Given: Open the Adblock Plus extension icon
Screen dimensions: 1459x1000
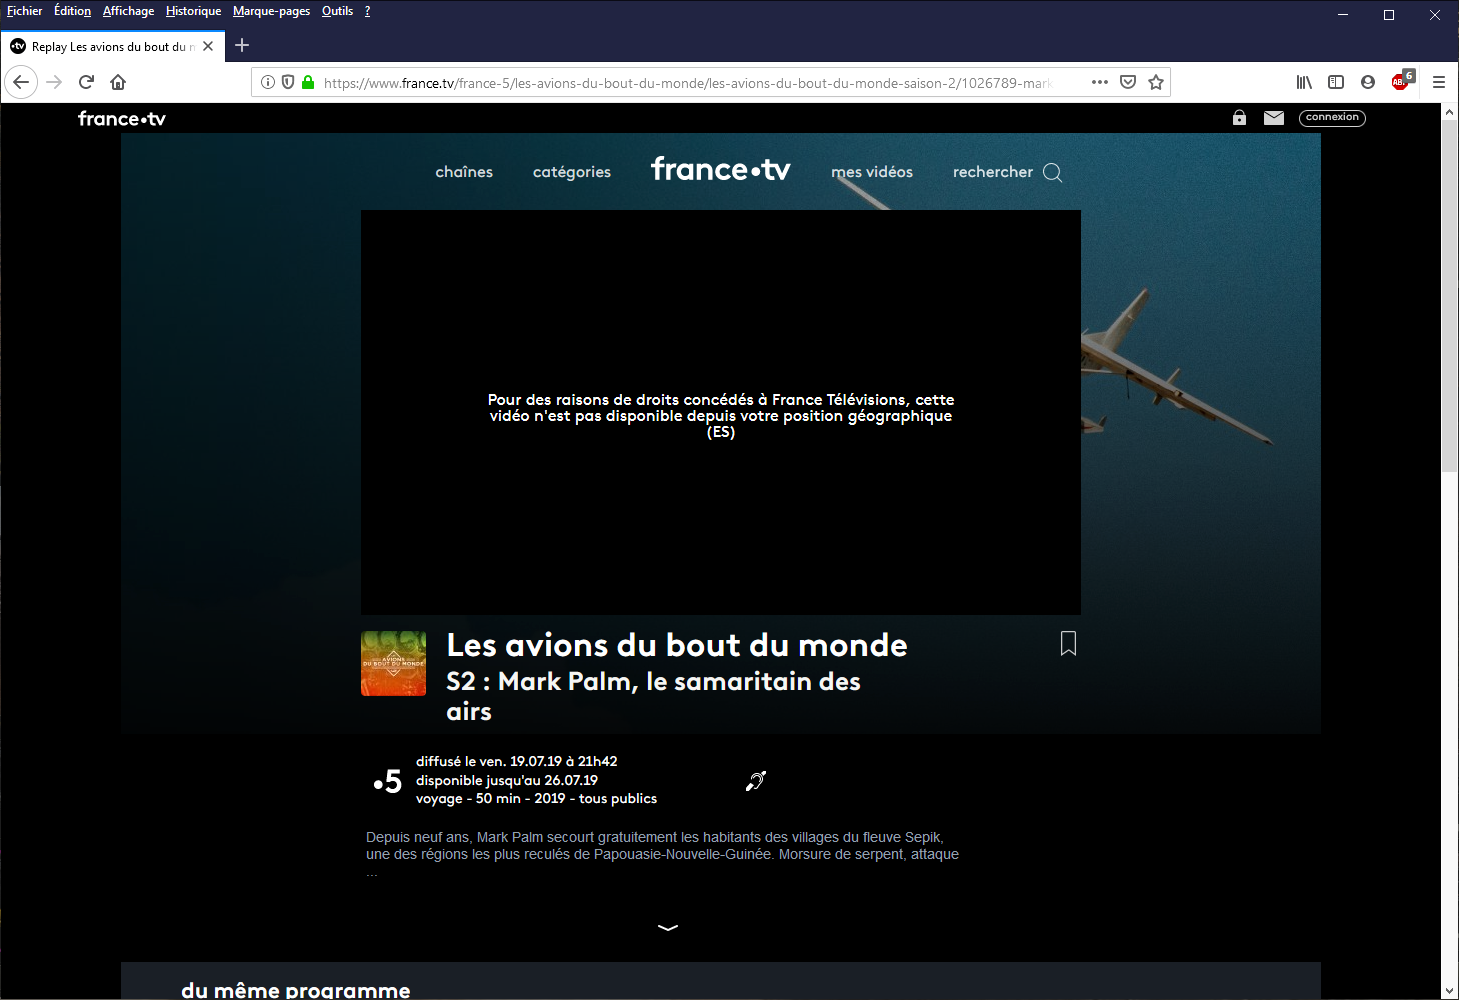Looking at the screenshot, I should click(x=1402, y=80).
